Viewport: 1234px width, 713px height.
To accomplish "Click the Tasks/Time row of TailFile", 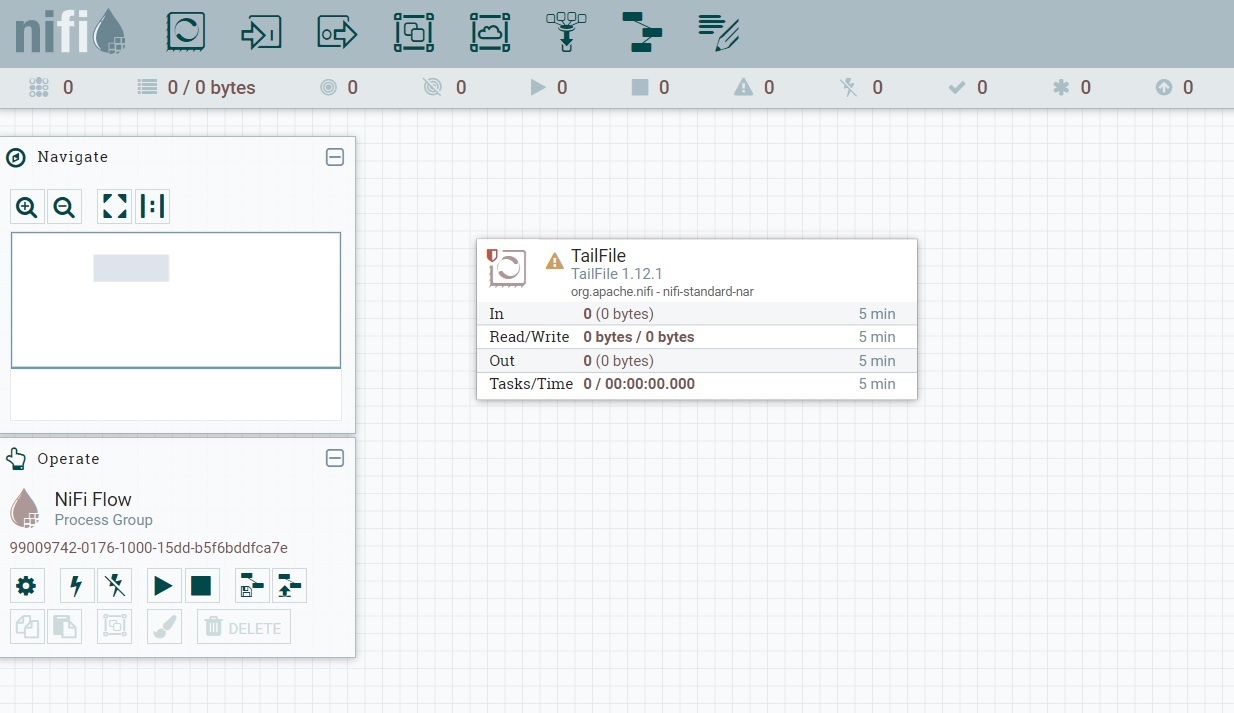I will tap(697, 384).
